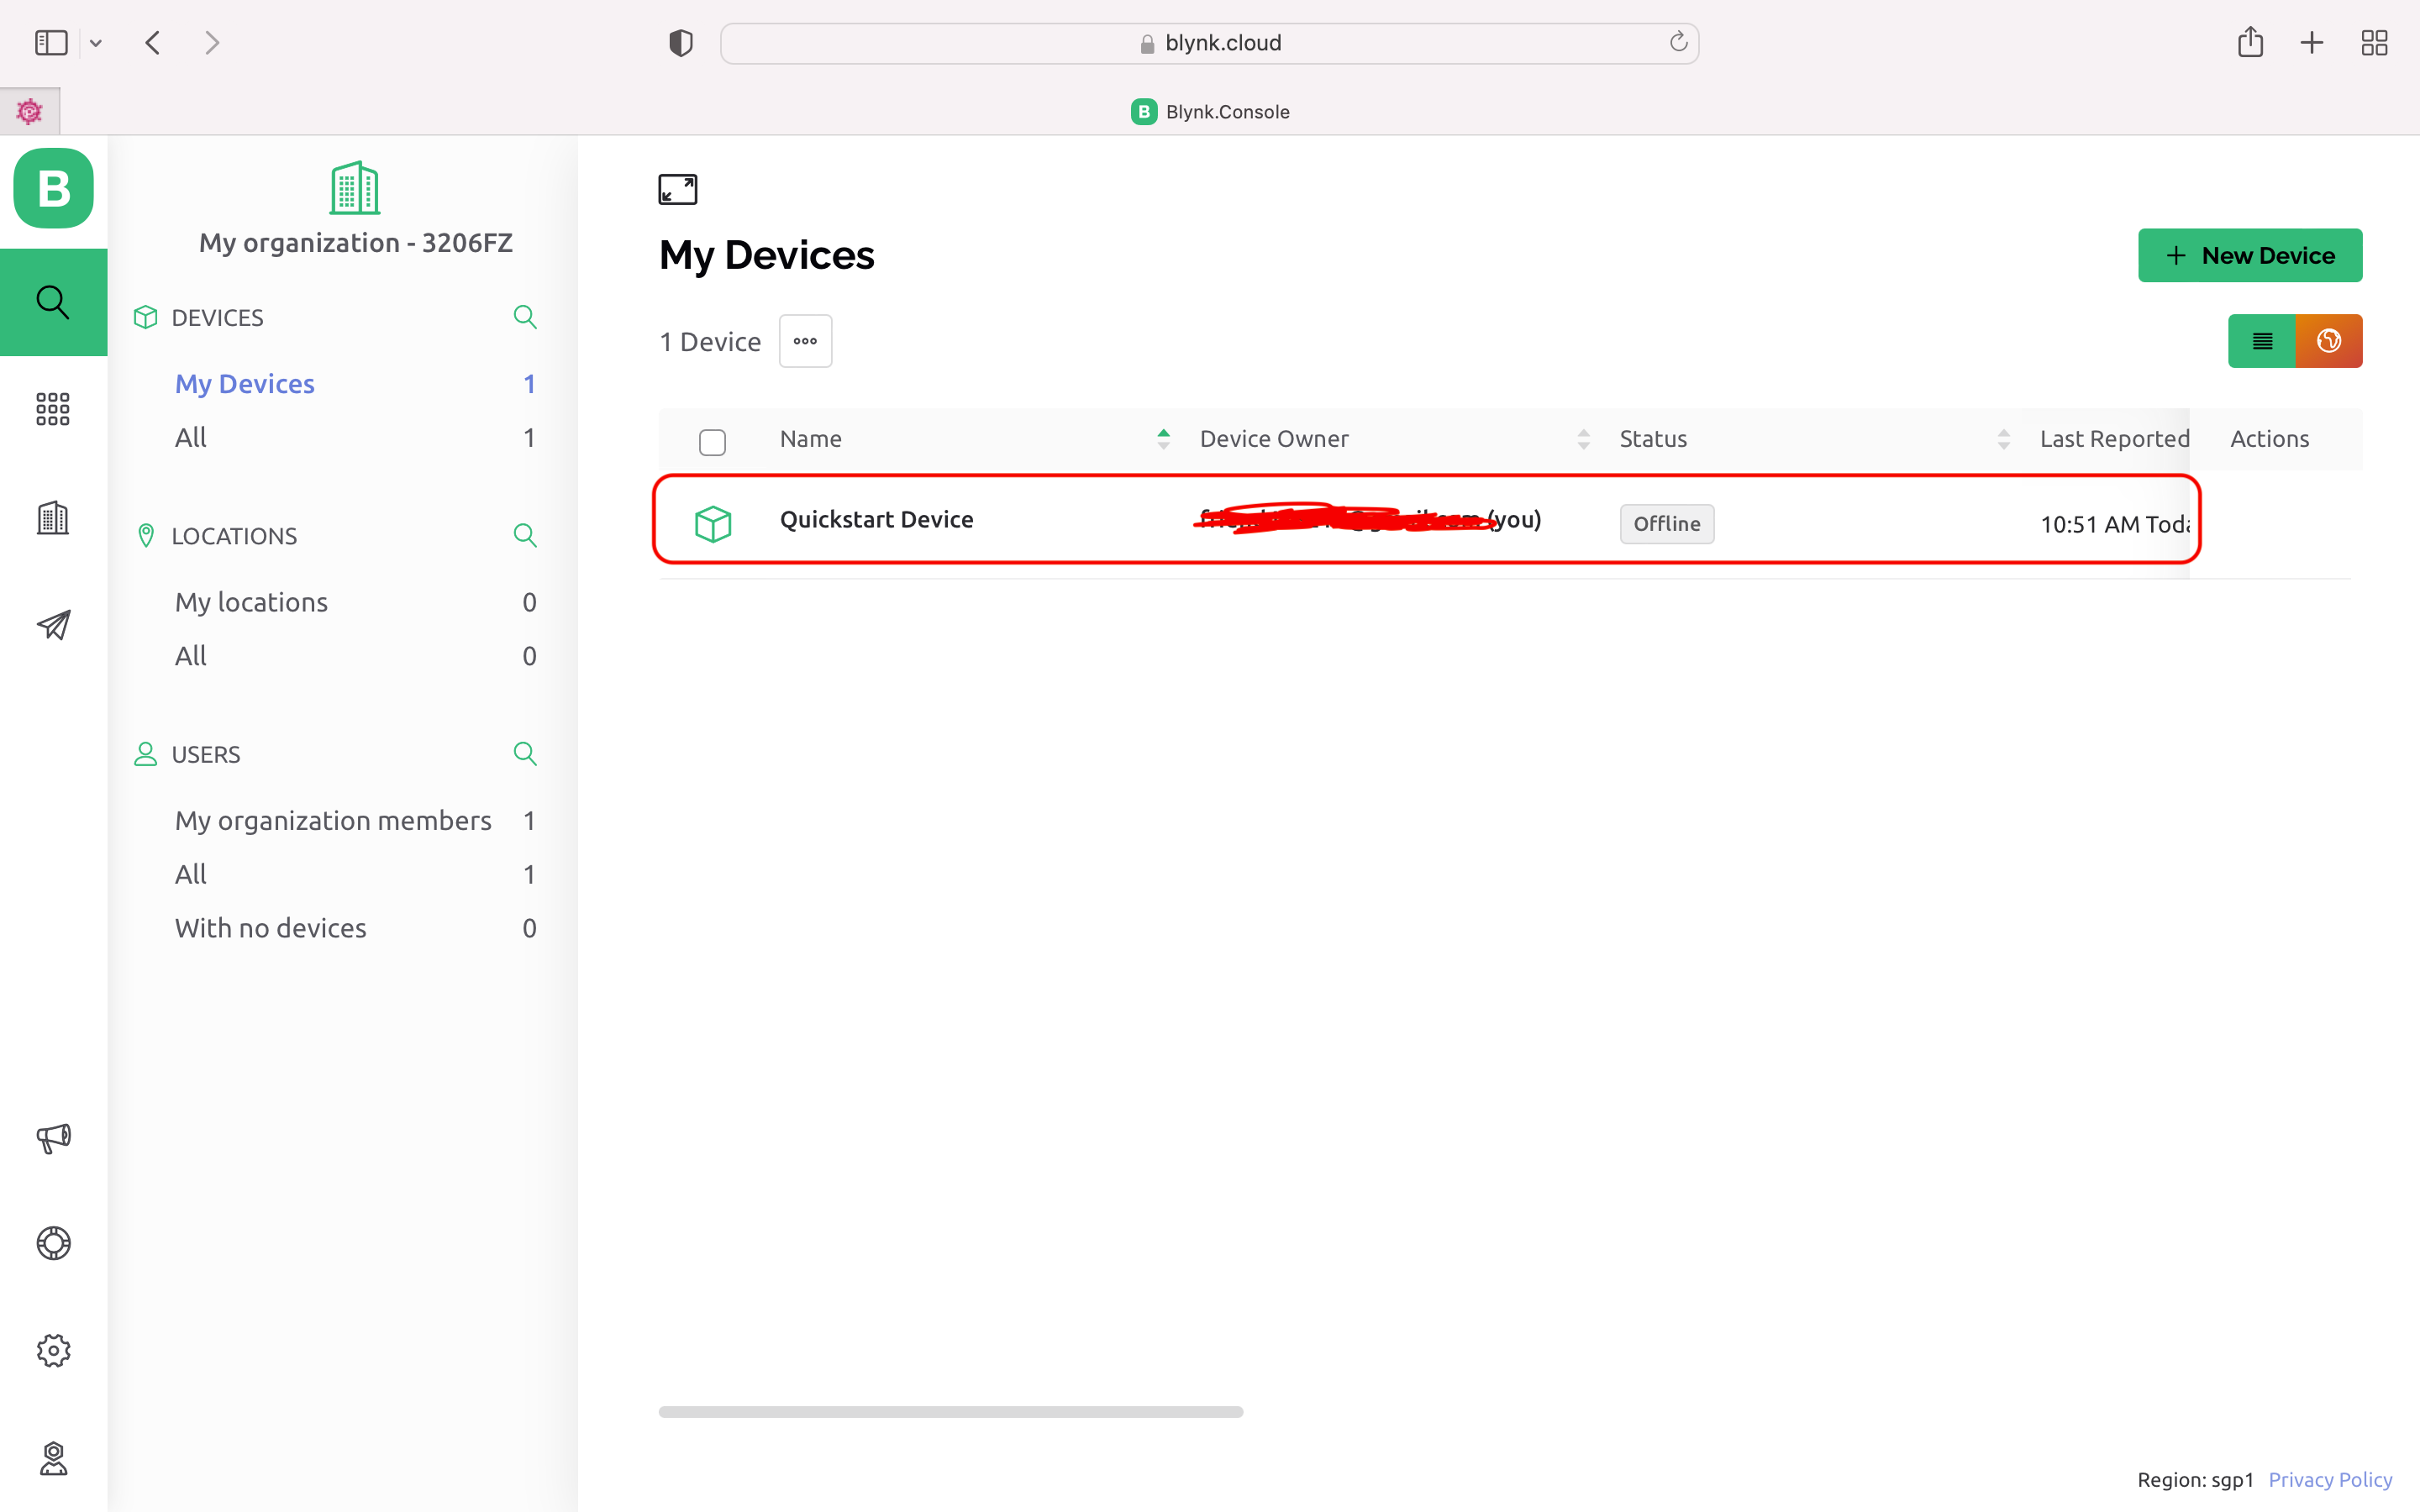Click the Offline status badge
The image size is (2420, 1512).
pyautogui.click(x=1666, y=523)
